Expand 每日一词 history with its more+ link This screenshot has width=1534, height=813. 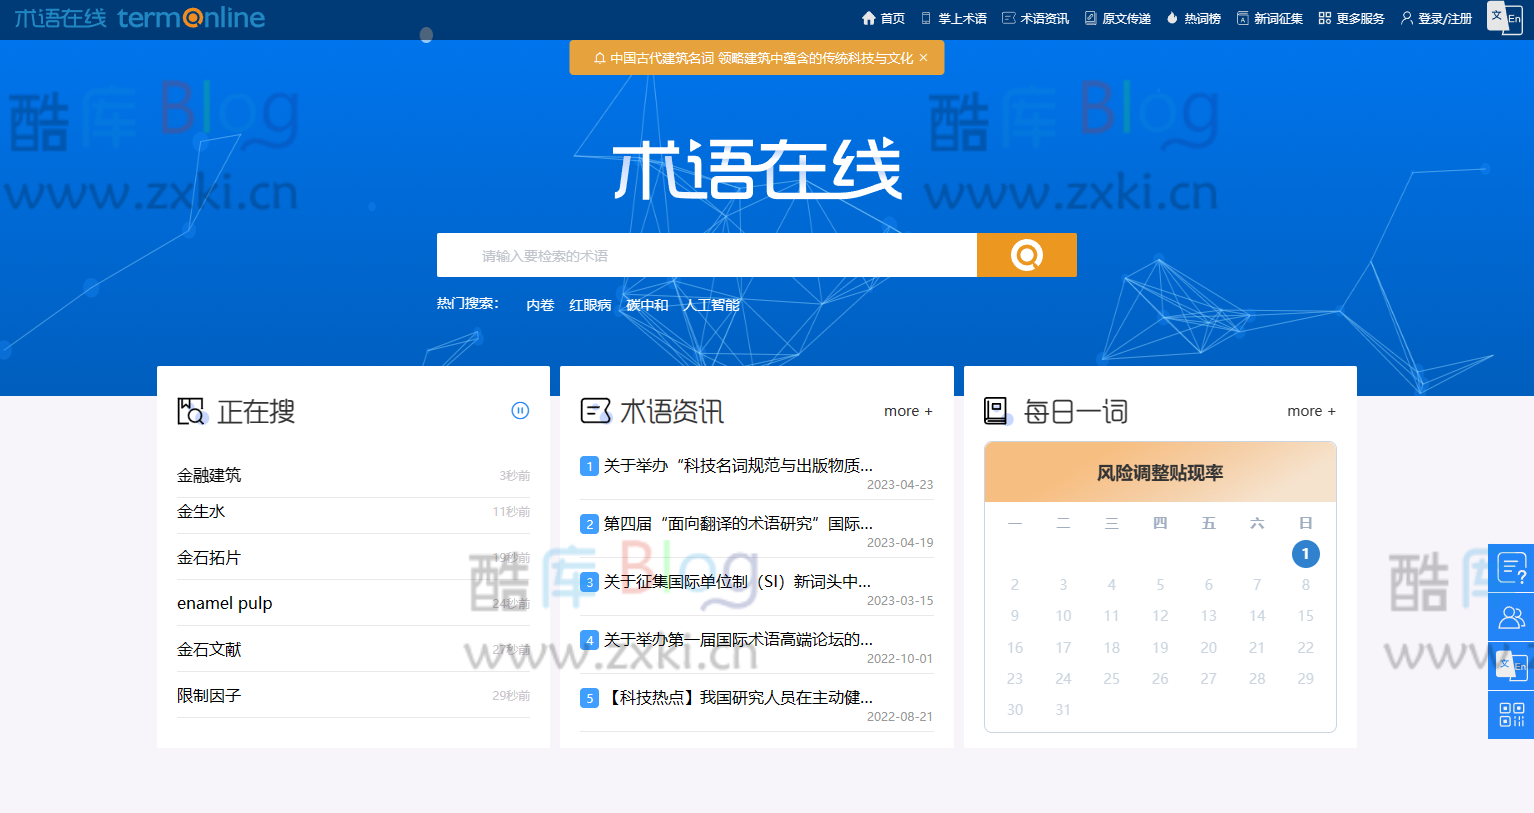[1310, 410]
